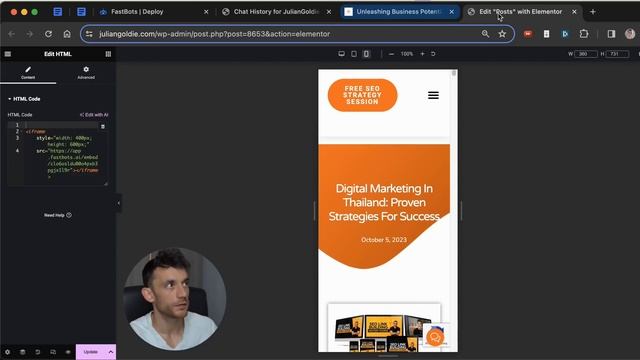The height and width of the screenshot is (360, 640).
Task: Click the second pinned document tab
Action: [x=81, y=12]
